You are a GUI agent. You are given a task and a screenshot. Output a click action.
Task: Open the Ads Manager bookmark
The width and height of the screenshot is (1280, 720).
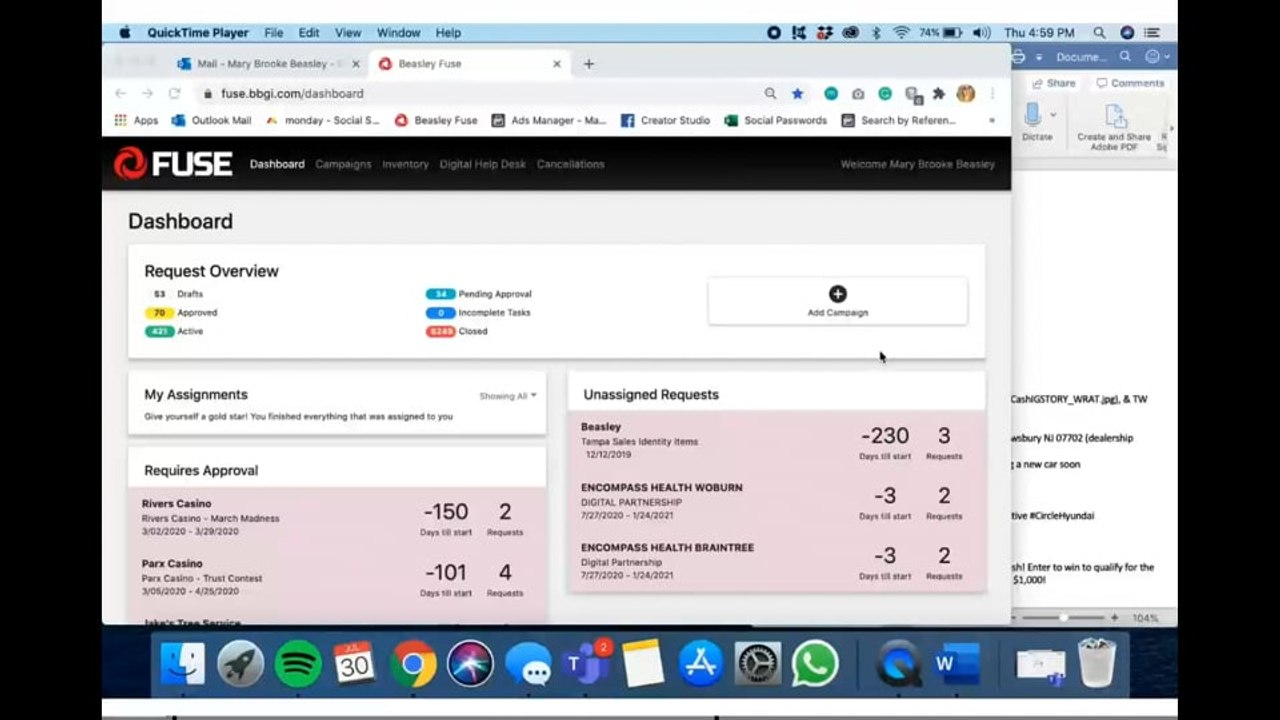(x=549, y=120)
